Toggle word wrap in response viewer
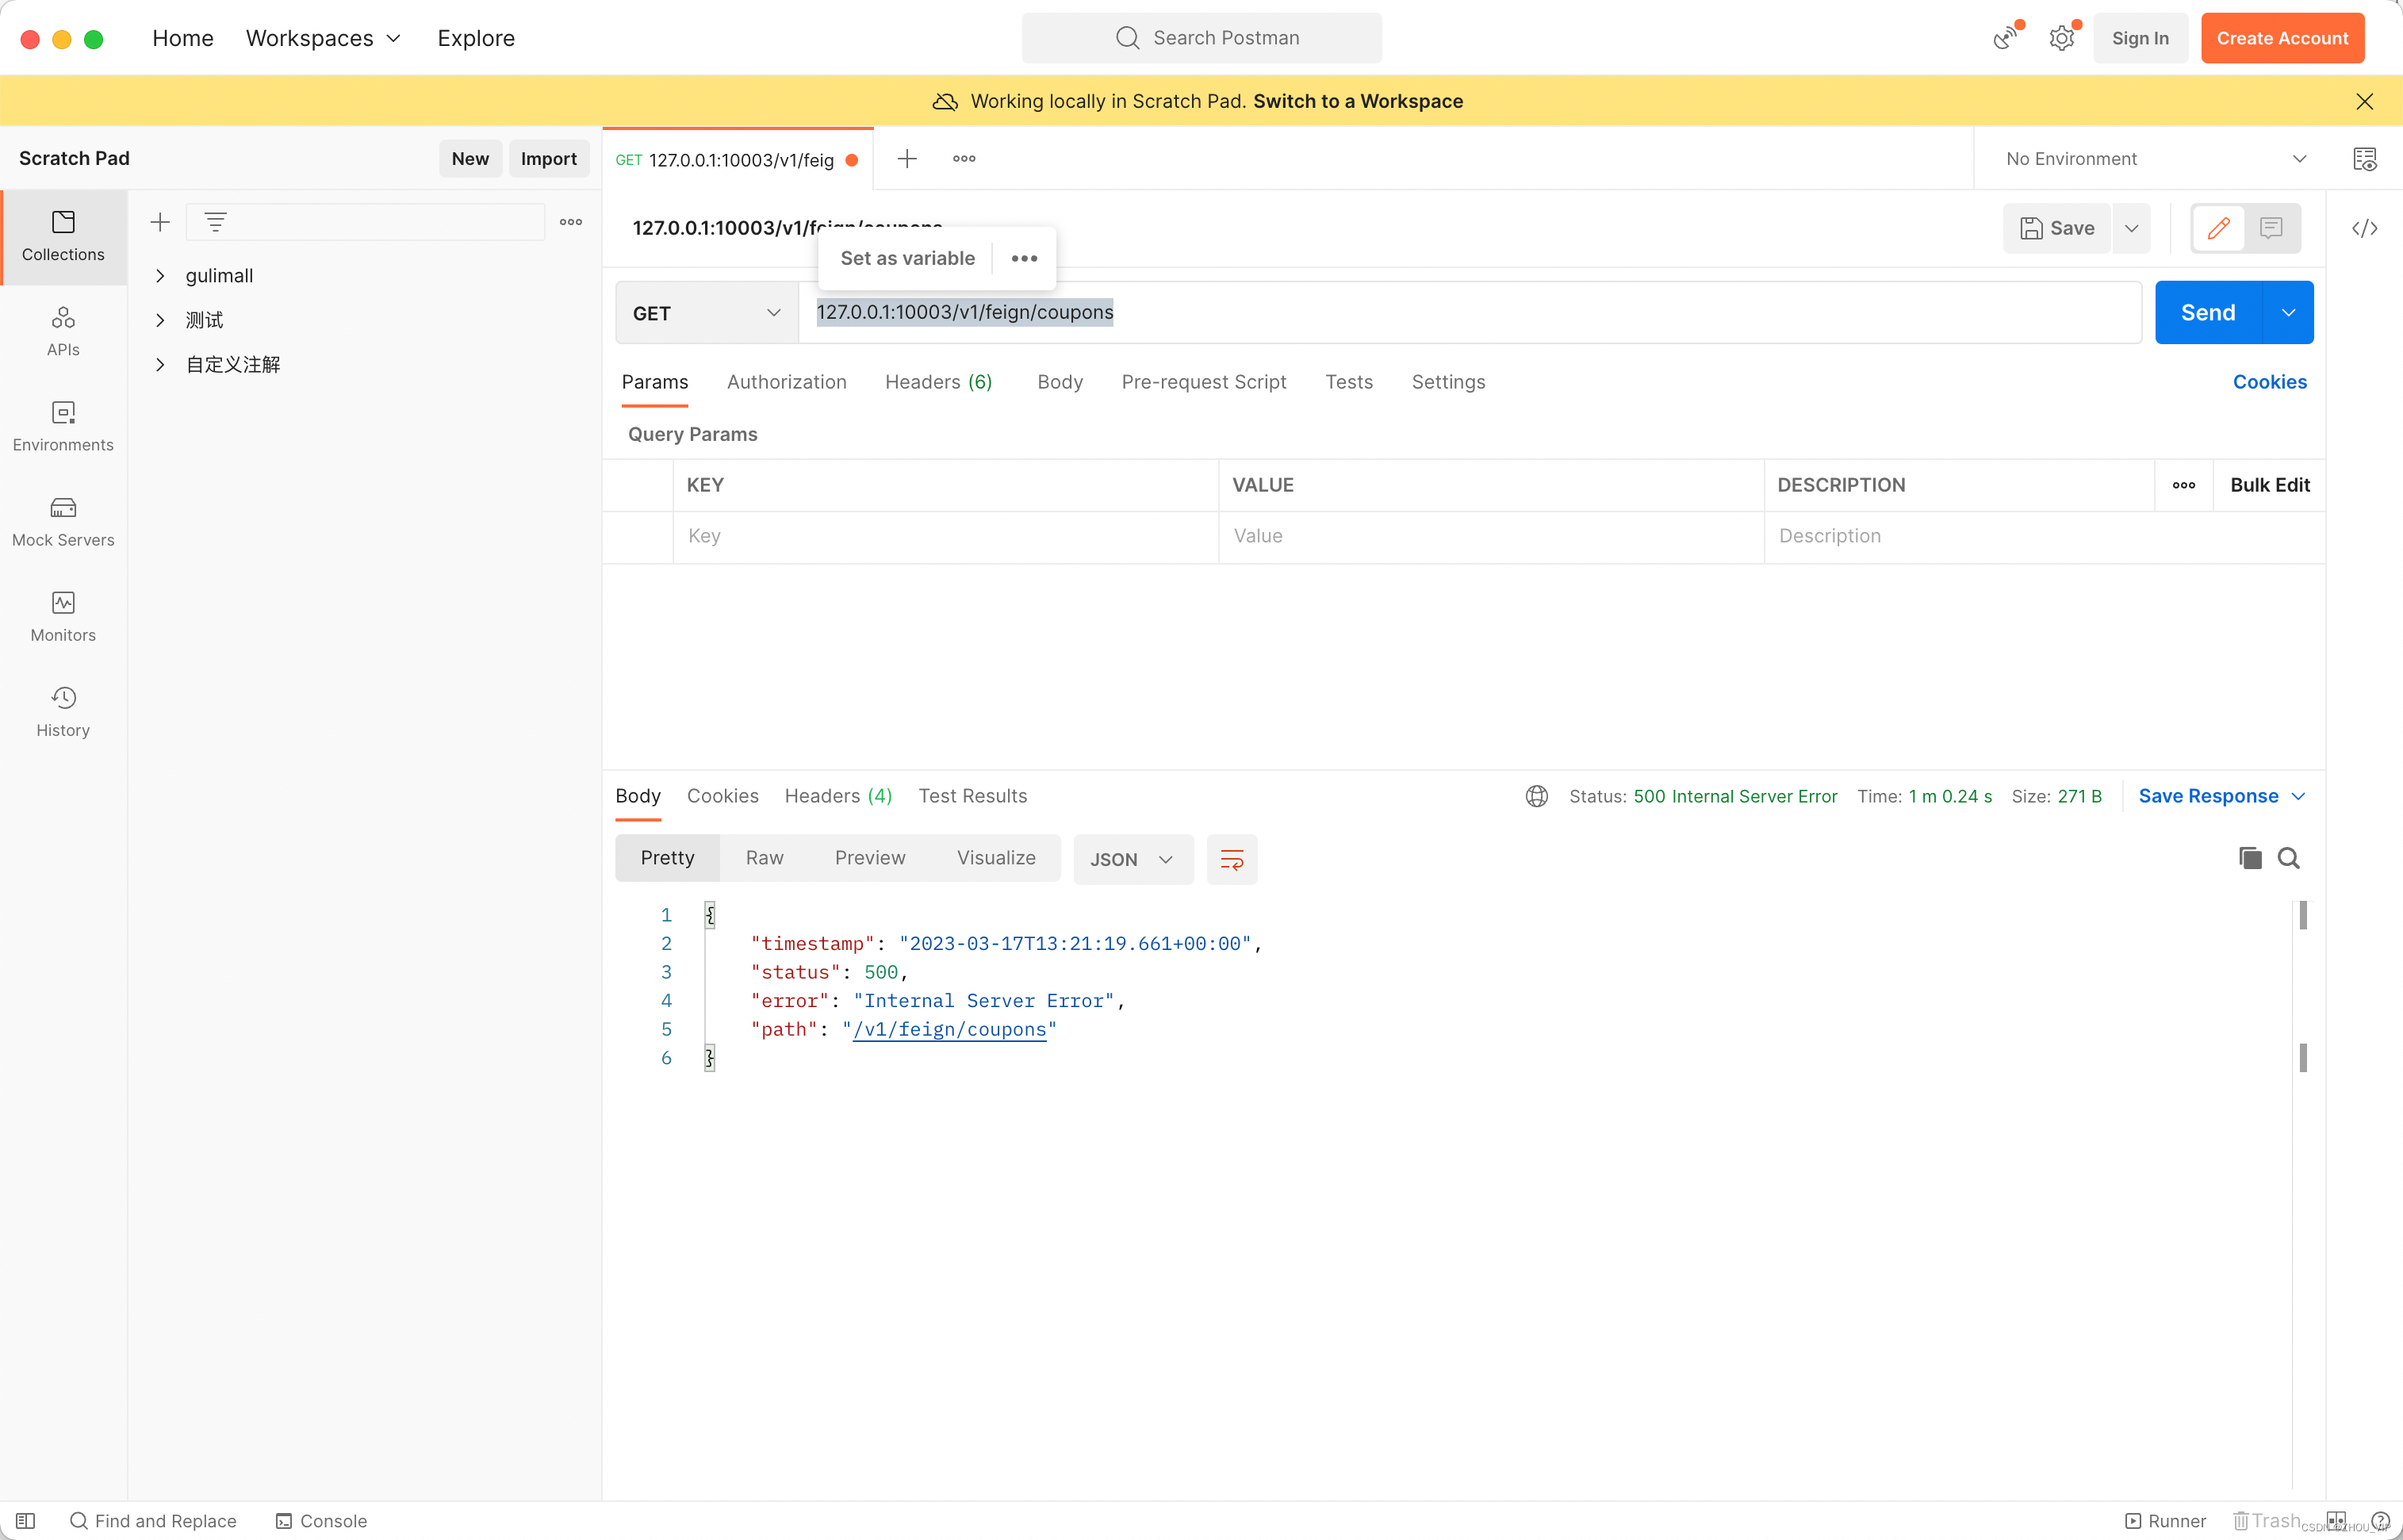Screen dimensions: 2403x1540 (1232, 859)
